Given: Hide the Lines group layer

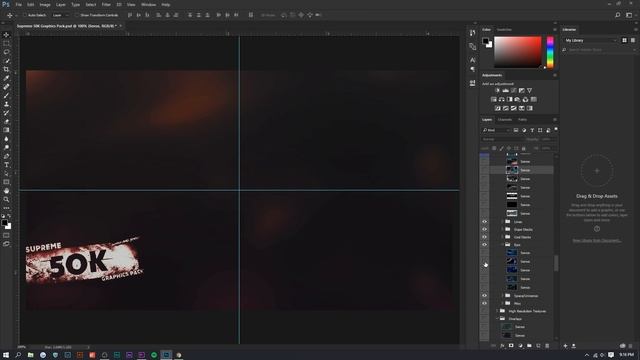Looking at the screenshot, I should tap(484, 222).
